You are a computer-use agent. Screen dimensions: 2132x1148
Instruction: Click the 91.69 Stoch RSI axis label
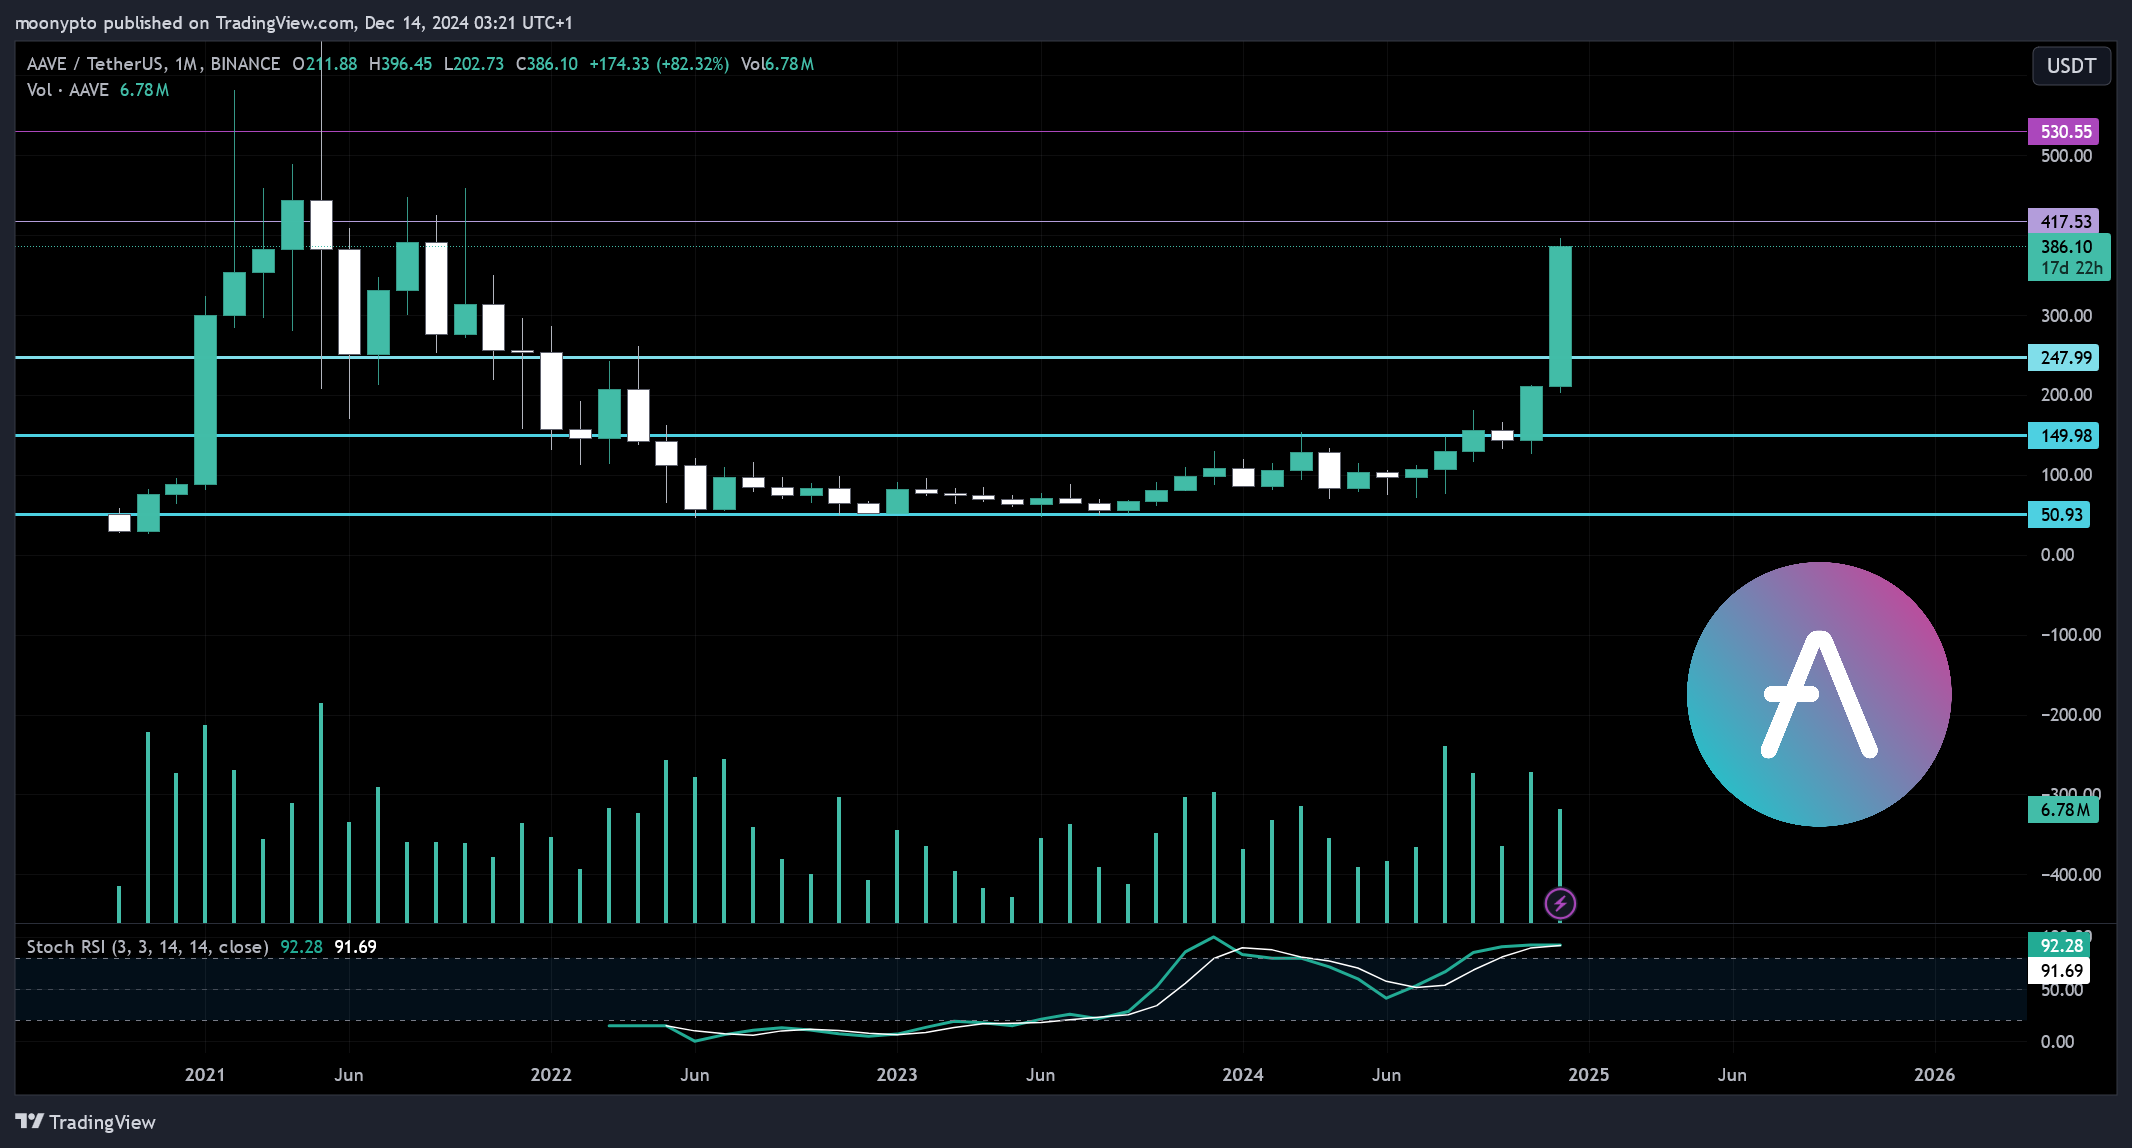click(x=2059, y=970)
